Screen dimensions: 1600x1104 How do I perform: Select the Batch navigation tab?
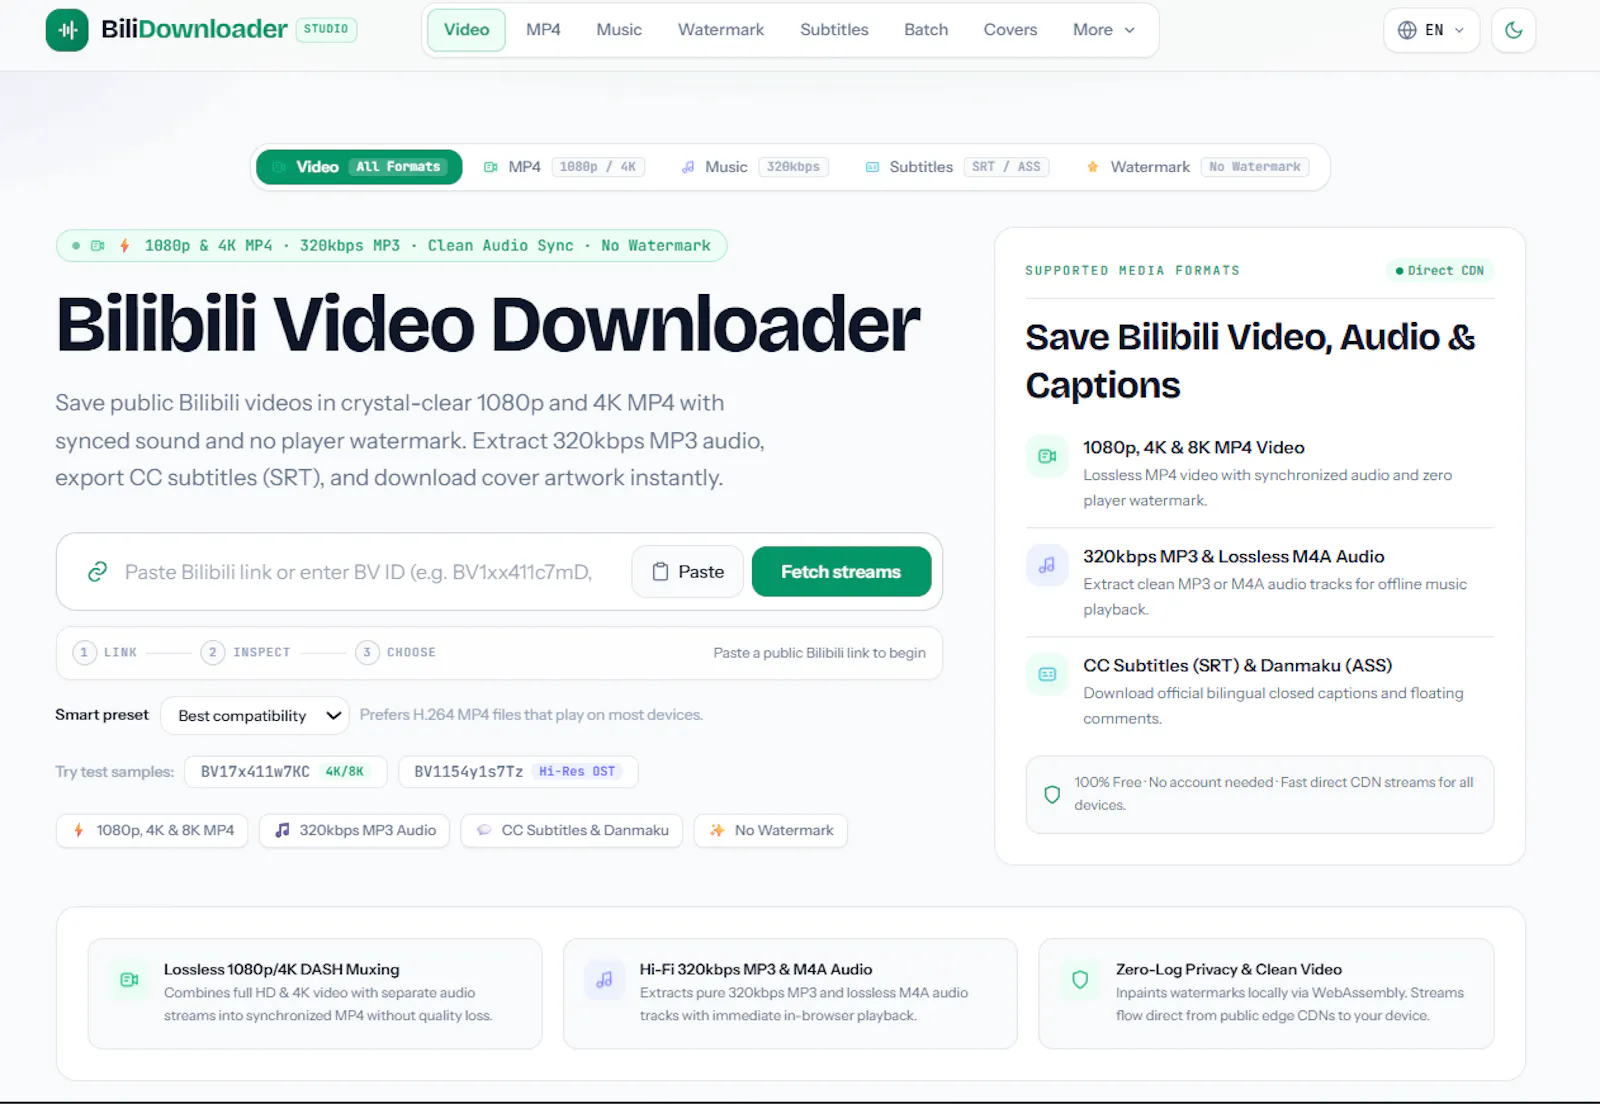pos(926,30)
